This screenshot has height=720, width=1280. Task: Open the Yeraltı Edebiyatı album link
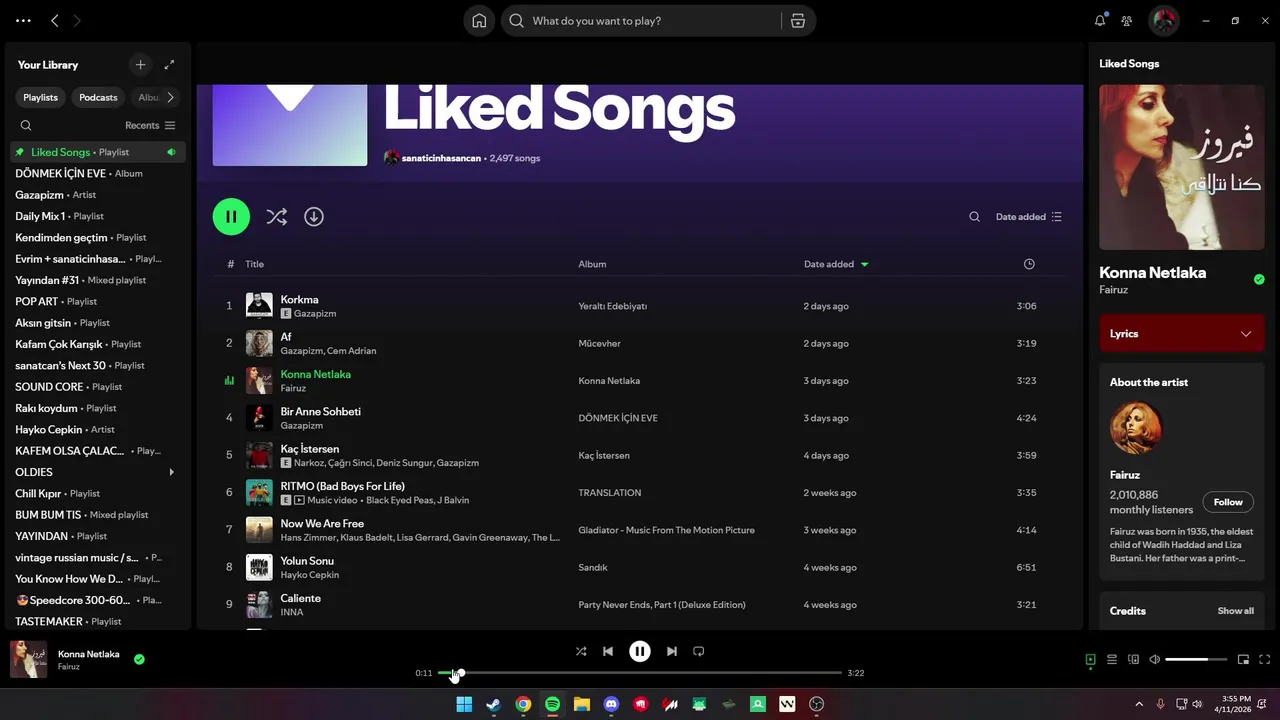[612, 306]
